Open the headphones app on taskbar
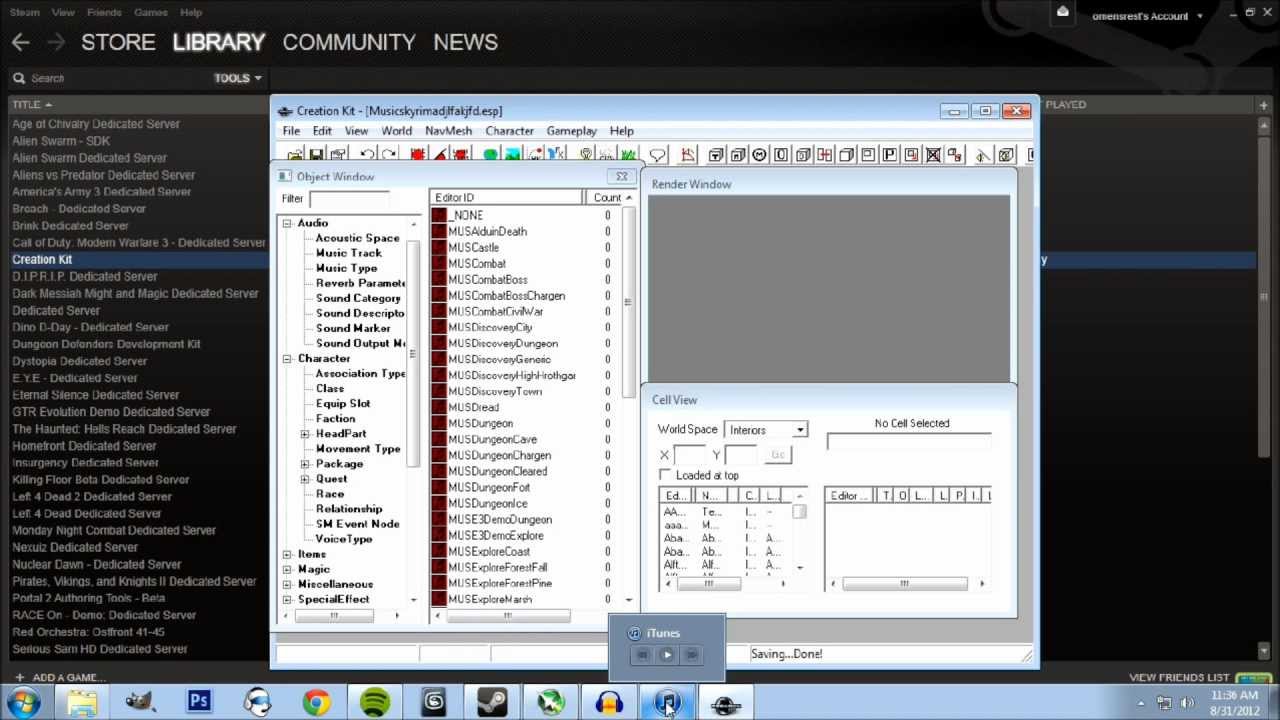 [609, 703]
